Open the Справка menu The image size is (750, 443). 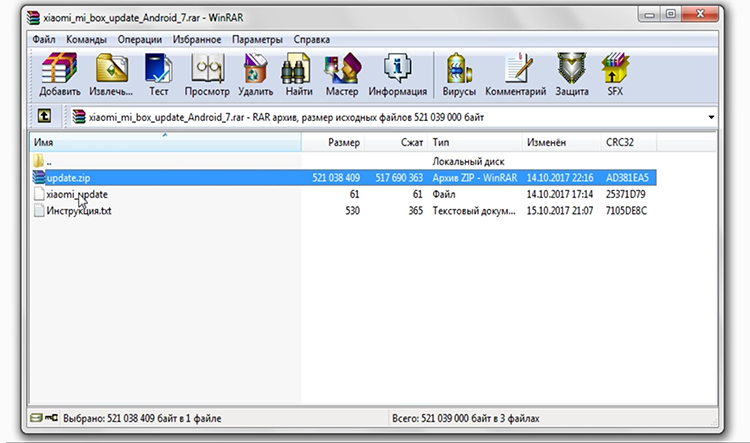[x=311, y=40]
